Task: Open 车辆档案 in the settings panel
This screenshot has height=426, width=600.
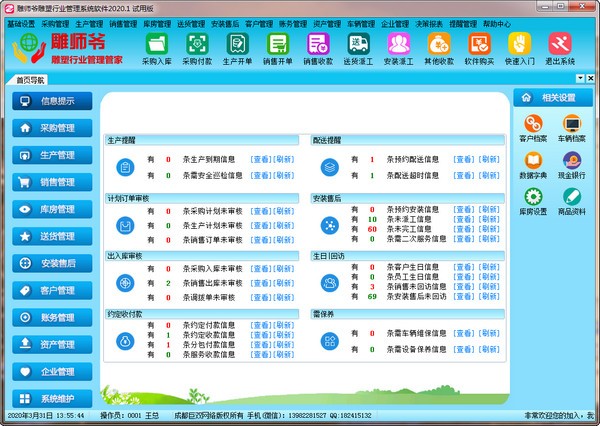Action: [x=572, y=129]
